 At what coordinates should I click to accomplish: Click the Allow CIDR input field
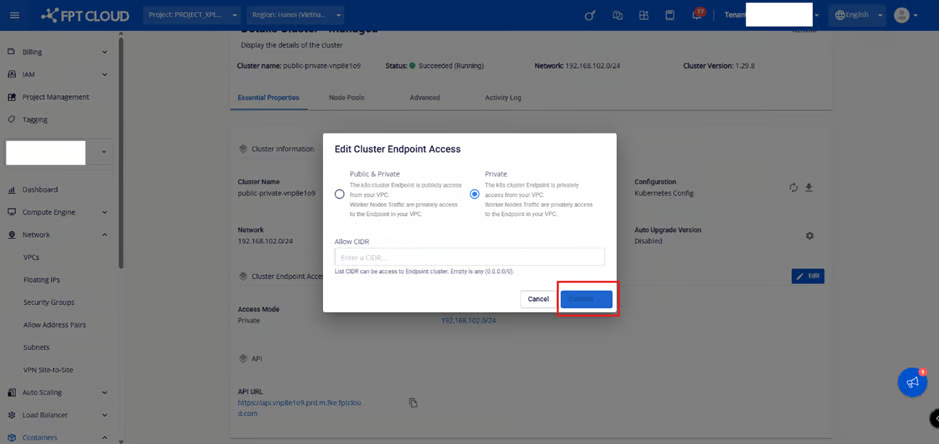pos(469,258)
